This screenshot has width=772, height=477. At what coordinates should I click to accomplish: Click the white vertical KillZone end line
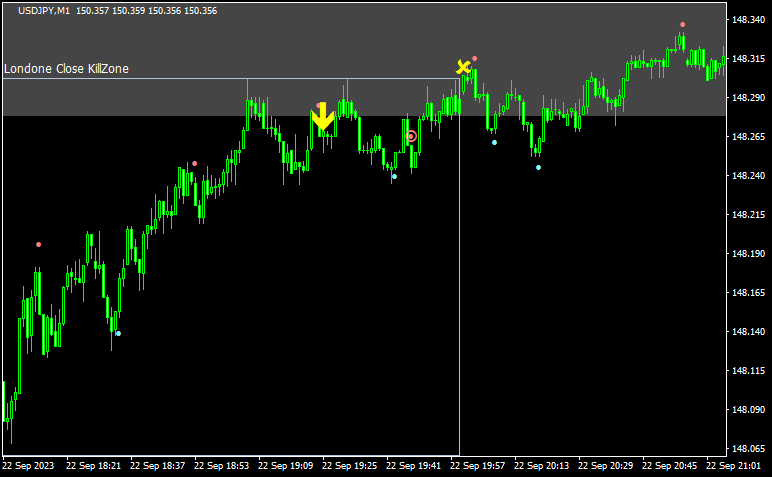(459, 300)
